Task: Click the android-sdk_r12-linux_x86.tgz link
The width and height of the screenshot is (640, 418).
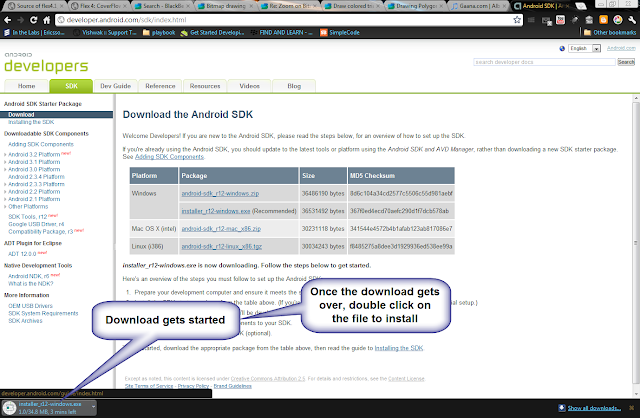Action: [222, 247]
